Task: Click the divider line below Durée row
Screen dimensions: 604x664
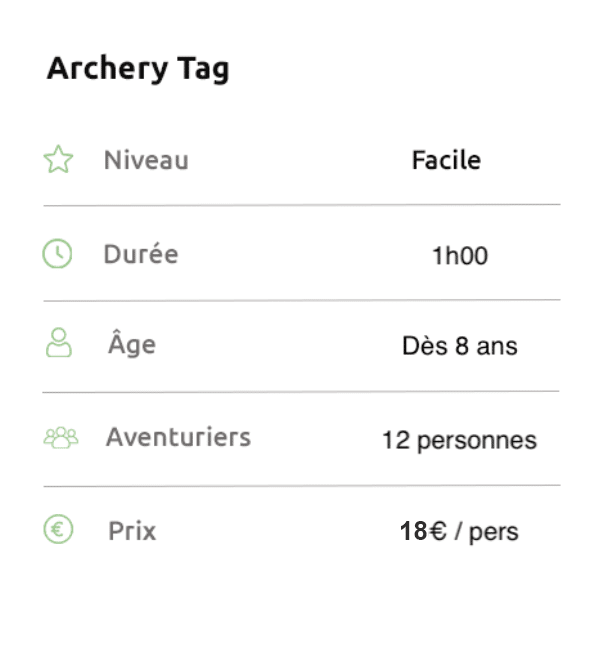Action: [302, 300]
